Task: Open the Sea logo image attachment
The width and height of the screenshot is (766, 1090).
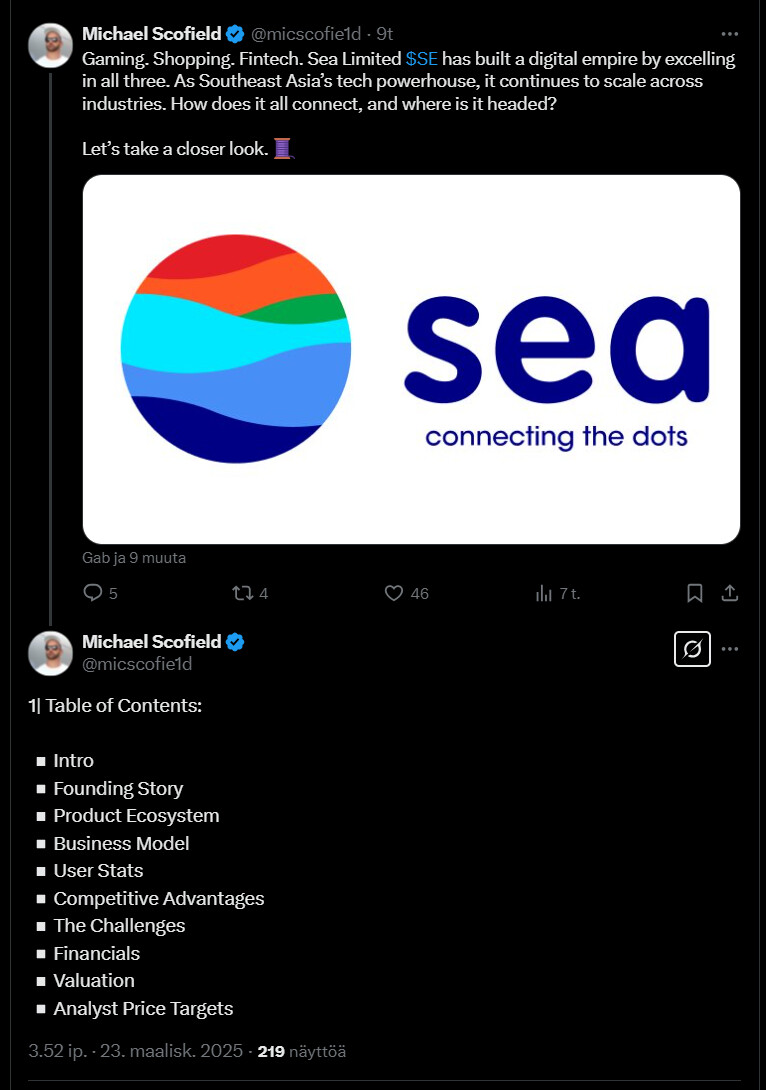Action: tap(410, 360)
